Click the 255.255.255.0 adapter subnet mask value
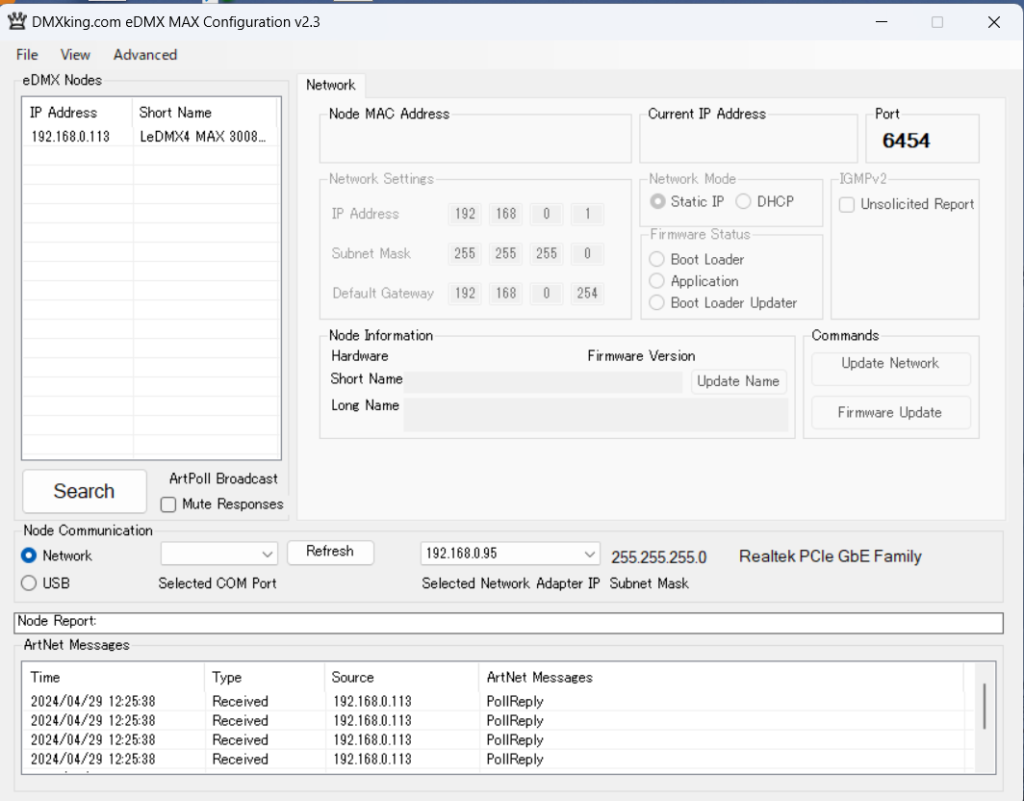The width and height of the screenshot is (1024, 801). [659, 558]
